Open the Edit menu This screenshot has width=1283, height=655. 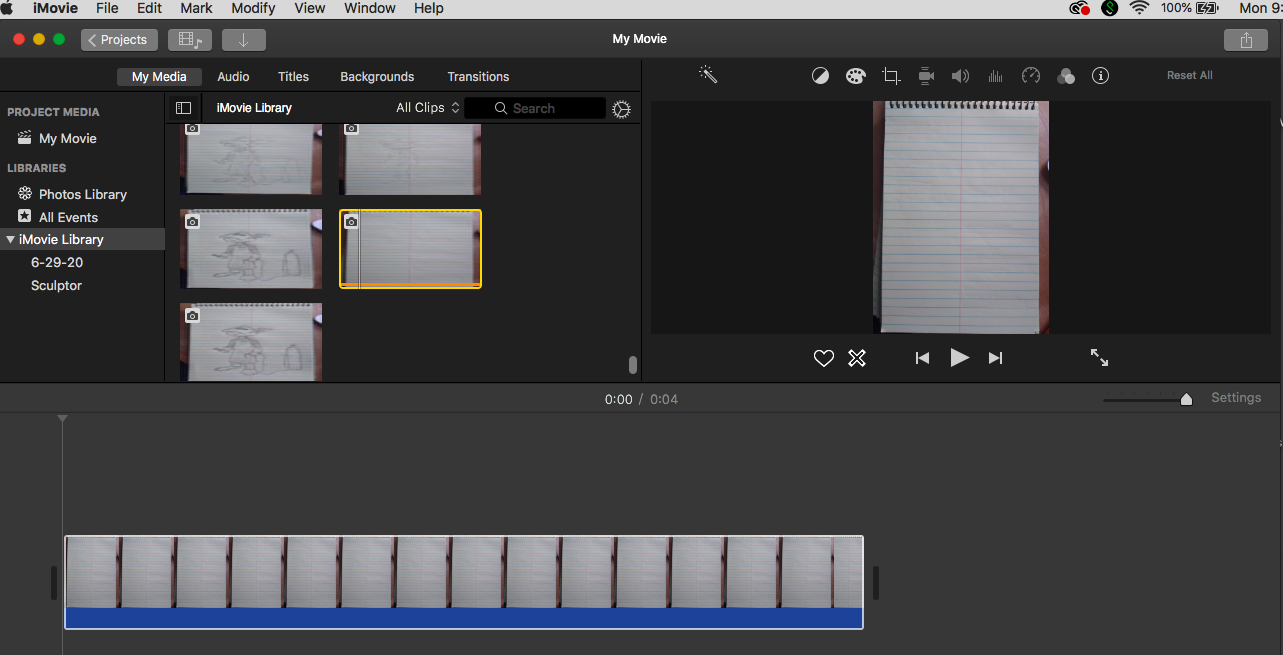pos(149,8)
